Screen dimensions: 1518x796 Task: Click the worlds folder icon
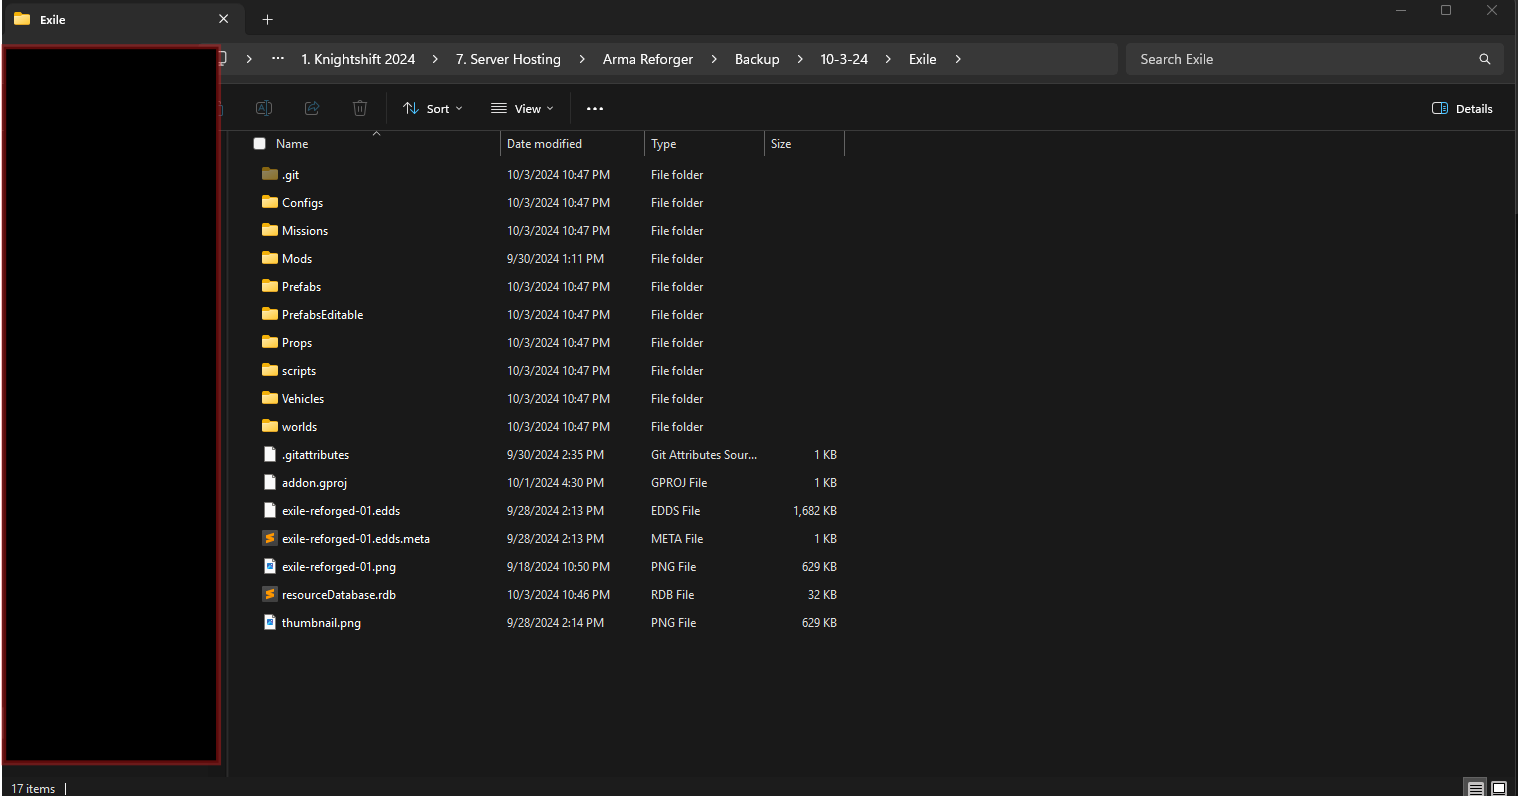click(269, 426)
